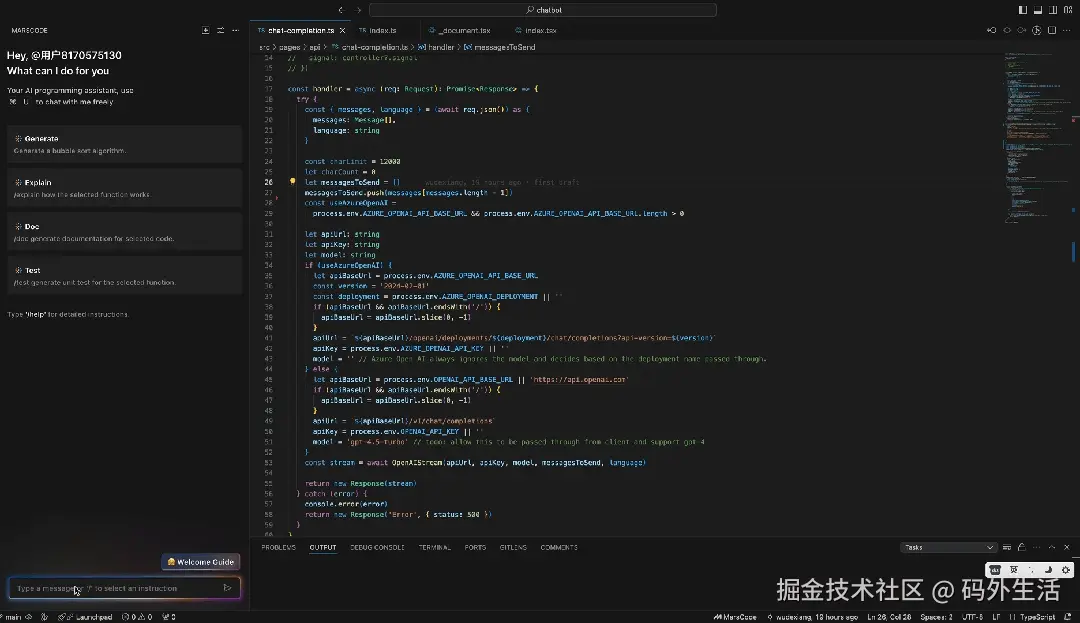Open the COMMENTS panel tab
The width and height of the screenshot is (1080, 623).
pos(559,547)
